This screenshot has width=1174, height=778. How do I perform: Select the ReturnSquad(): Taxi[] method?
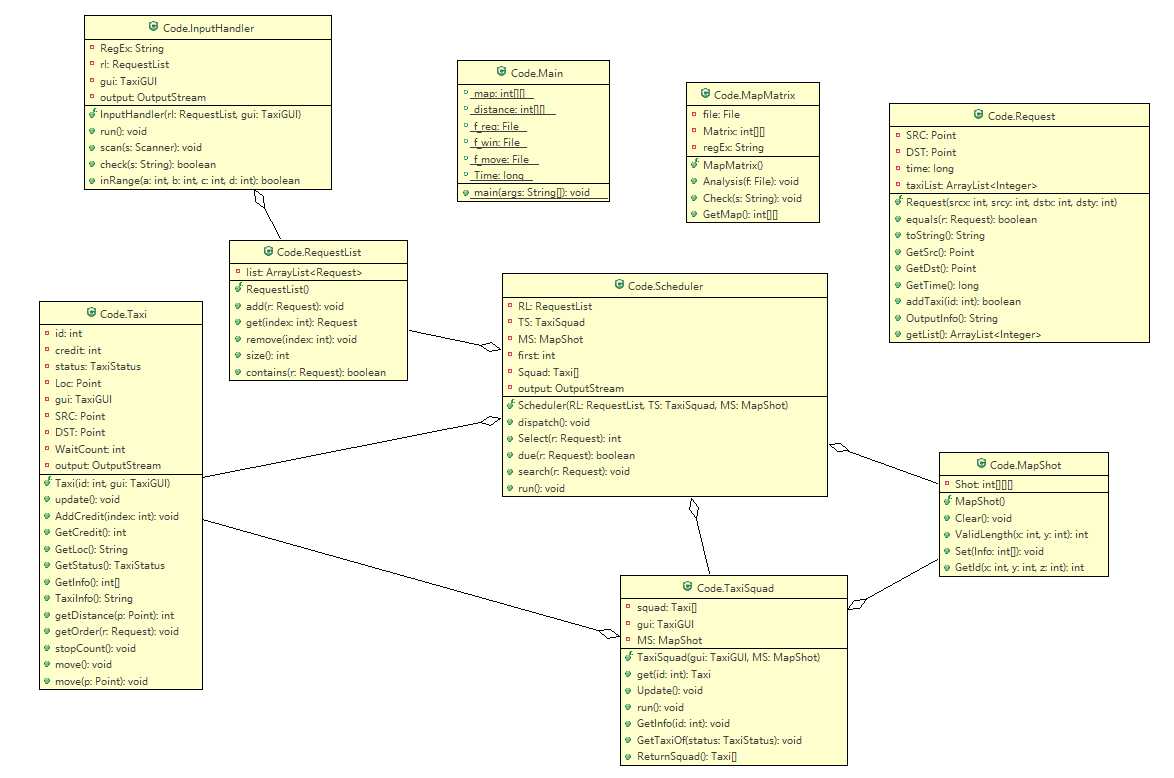point(687,756)
